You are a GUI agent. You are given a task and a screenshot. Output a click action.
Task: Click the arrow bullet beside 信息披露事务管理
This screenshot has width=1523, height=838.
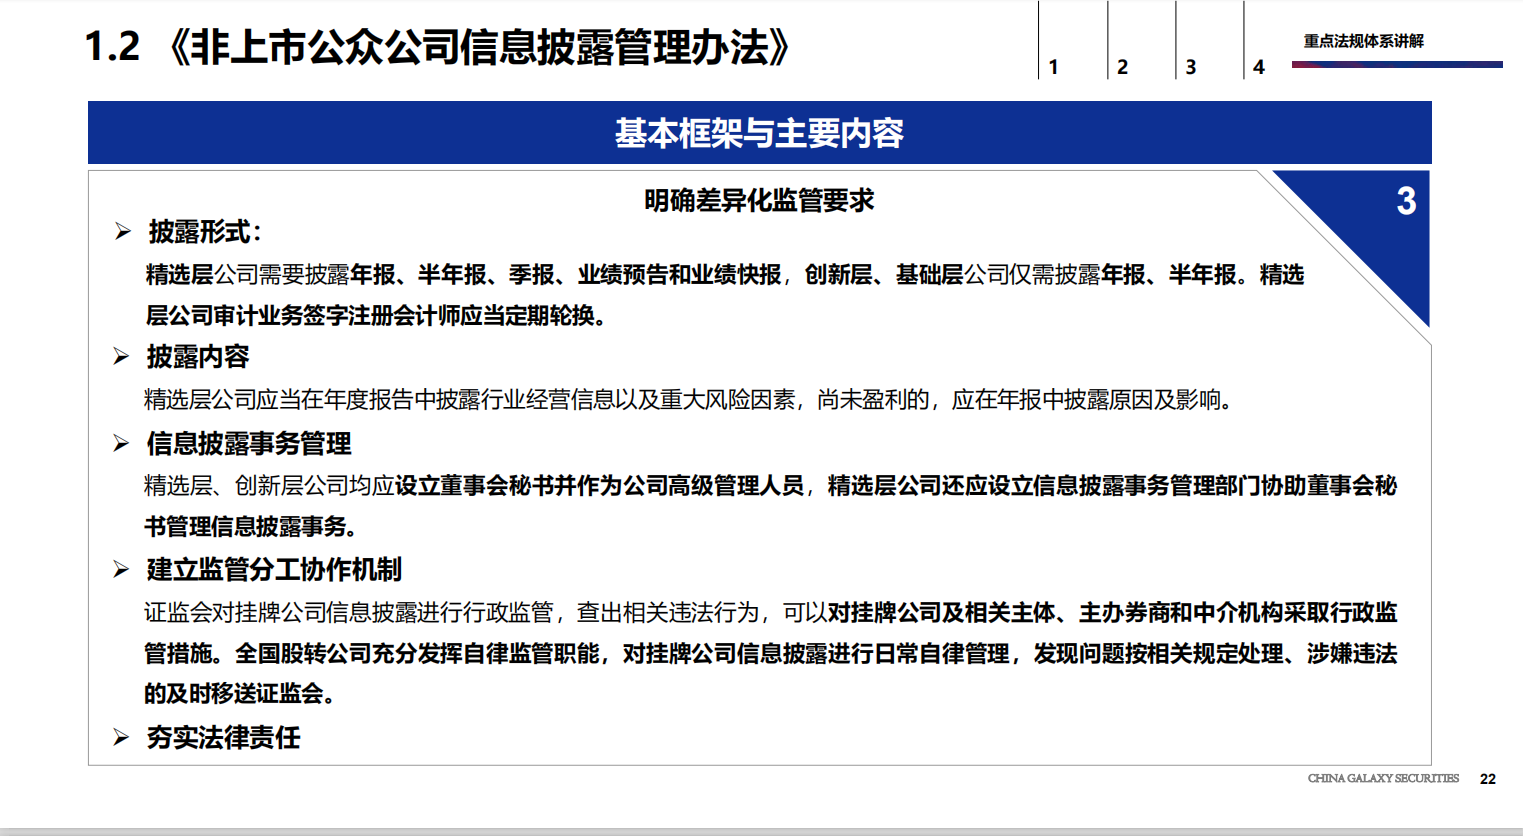(122, 443)
